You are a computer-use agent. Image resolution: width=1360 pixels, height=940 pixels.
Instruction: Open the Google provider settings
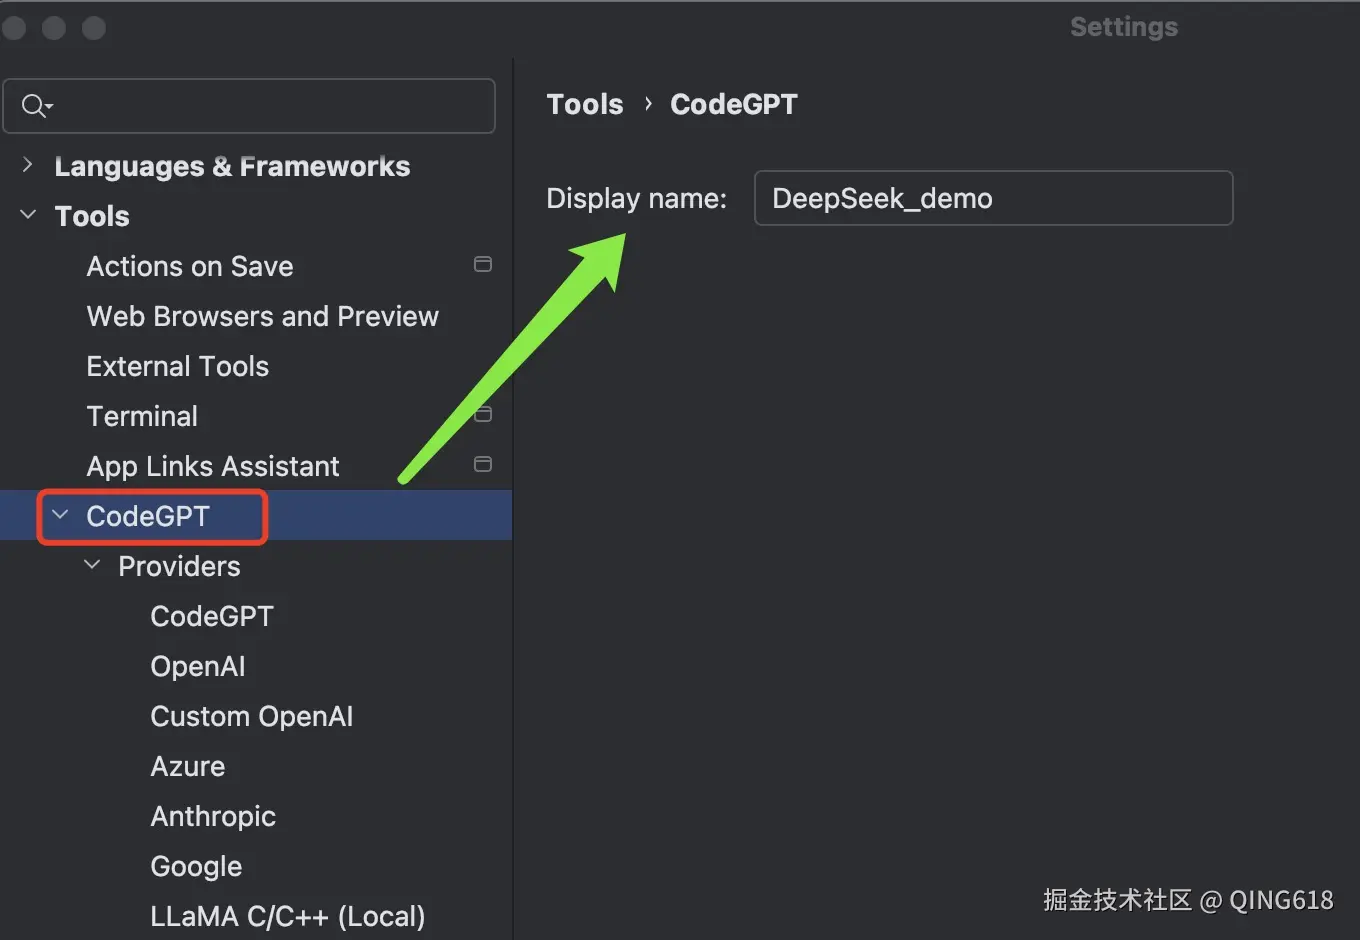coord(196,867)
